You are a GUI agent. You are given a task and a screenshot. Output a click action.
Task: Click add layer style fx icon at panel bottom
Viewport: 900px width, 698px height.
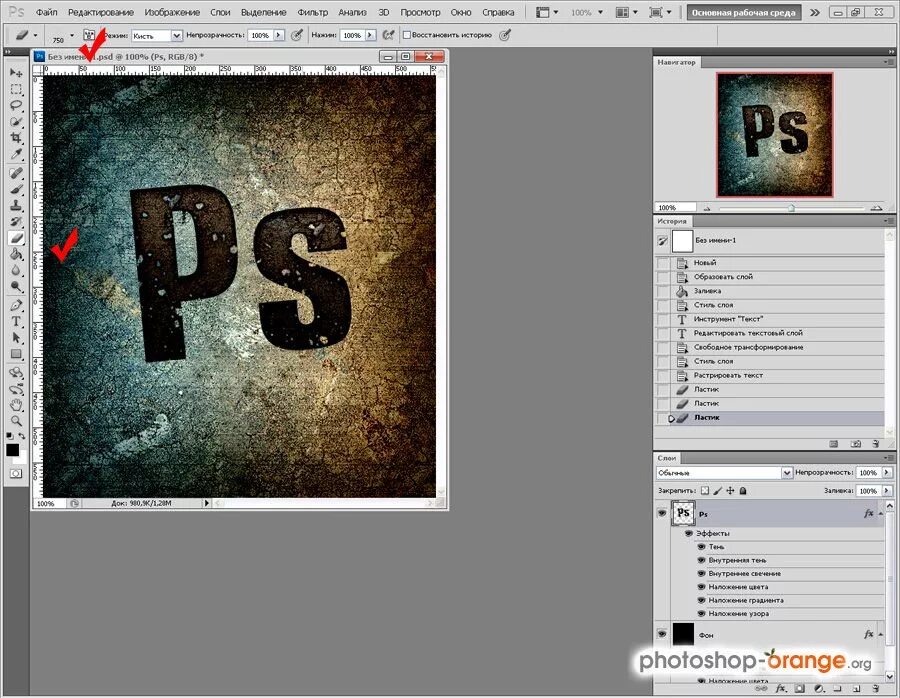[x=780, y=688]
